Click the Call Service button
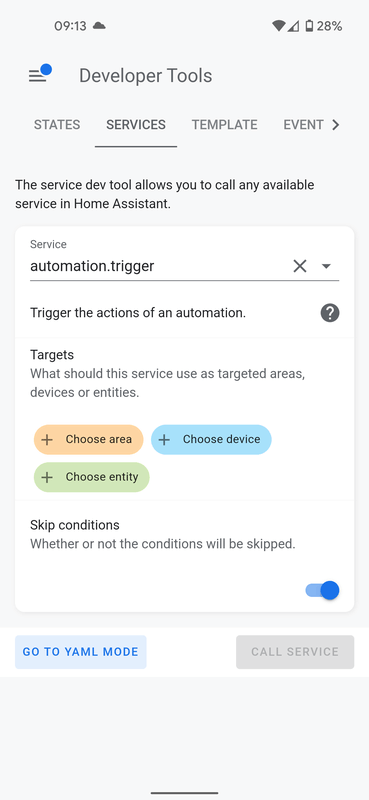The width and height of the screenshot is (369, 800). point(295,652)
